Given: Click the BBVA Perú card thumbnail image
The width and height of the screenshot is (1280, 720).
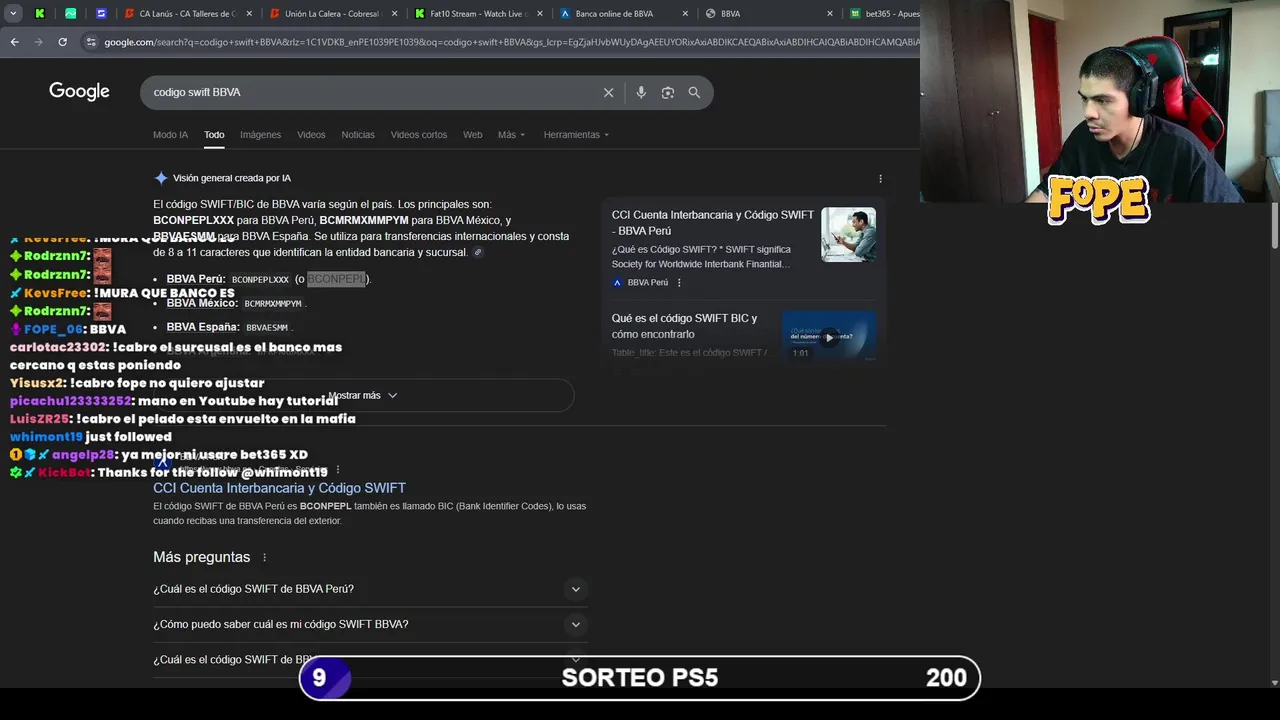Looking at the screenshot, I should coord(848,235).
